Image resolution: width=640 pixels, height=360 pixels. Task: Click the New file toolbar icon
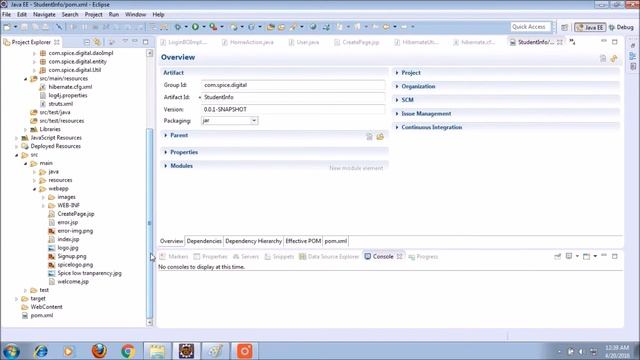(x=7, y=27)
